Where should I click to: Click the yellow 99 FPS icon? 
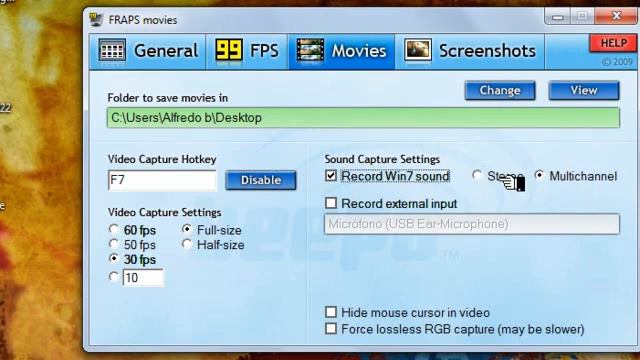point(229,50)
